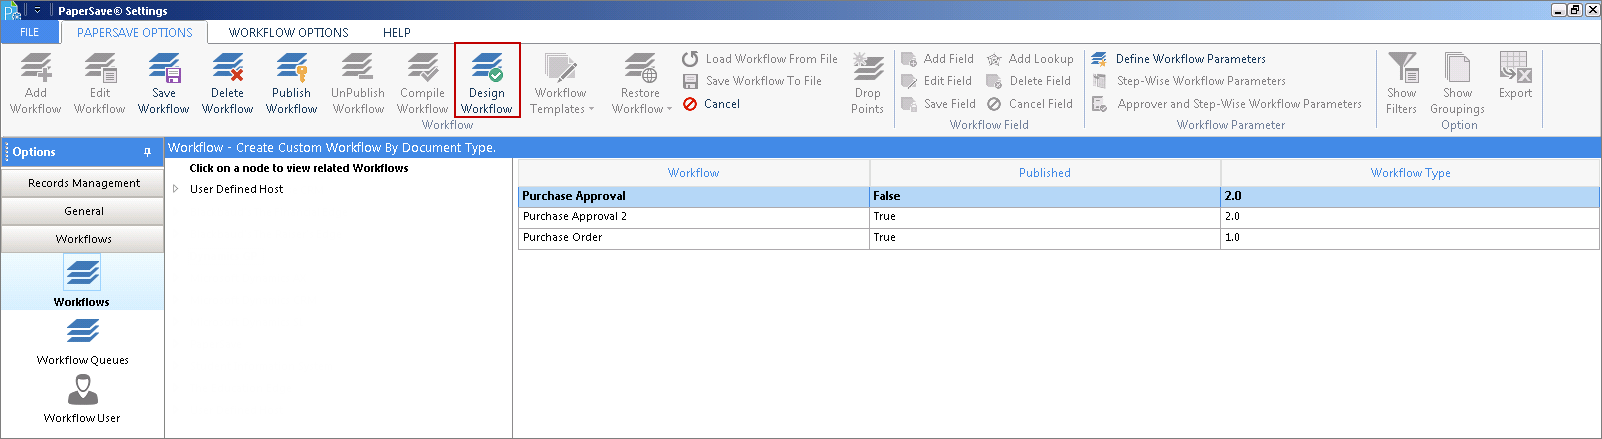This screenshot has height=439, width=1602.
Task: Click the Save Workflow icon
Action: 164,83
